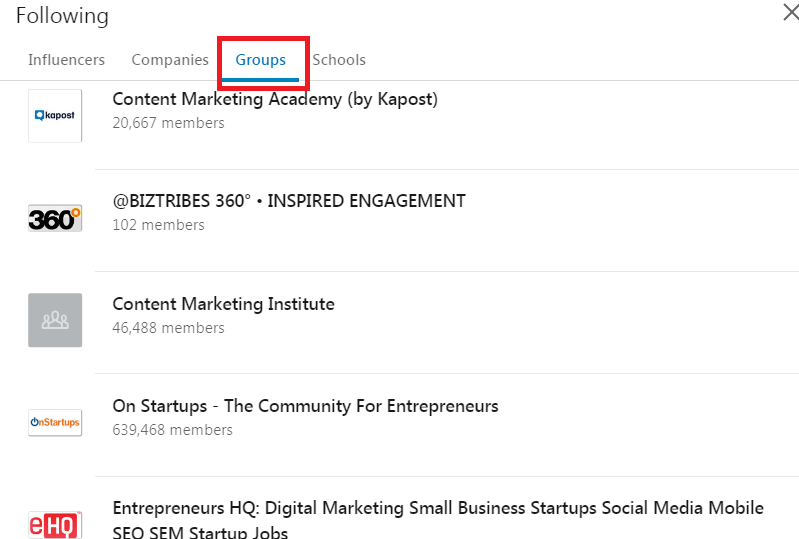Open the OnStartups logo icon
This screenshot has width=799, height=539.
tap(55, 422)
